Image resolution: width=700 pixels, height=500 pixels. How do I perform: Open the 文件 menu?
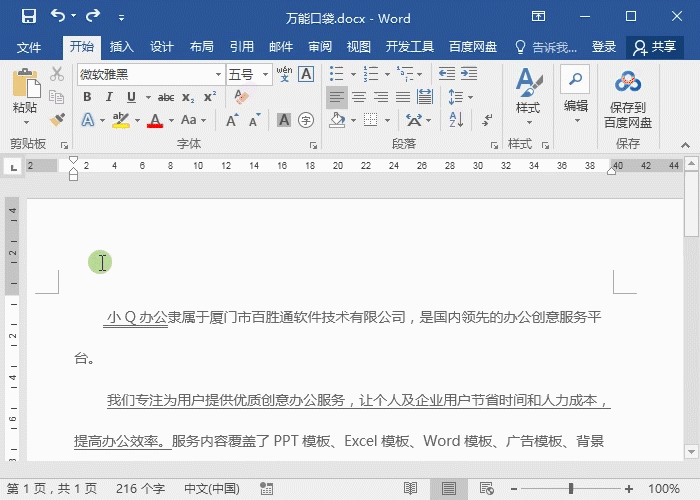pos(29,47)
